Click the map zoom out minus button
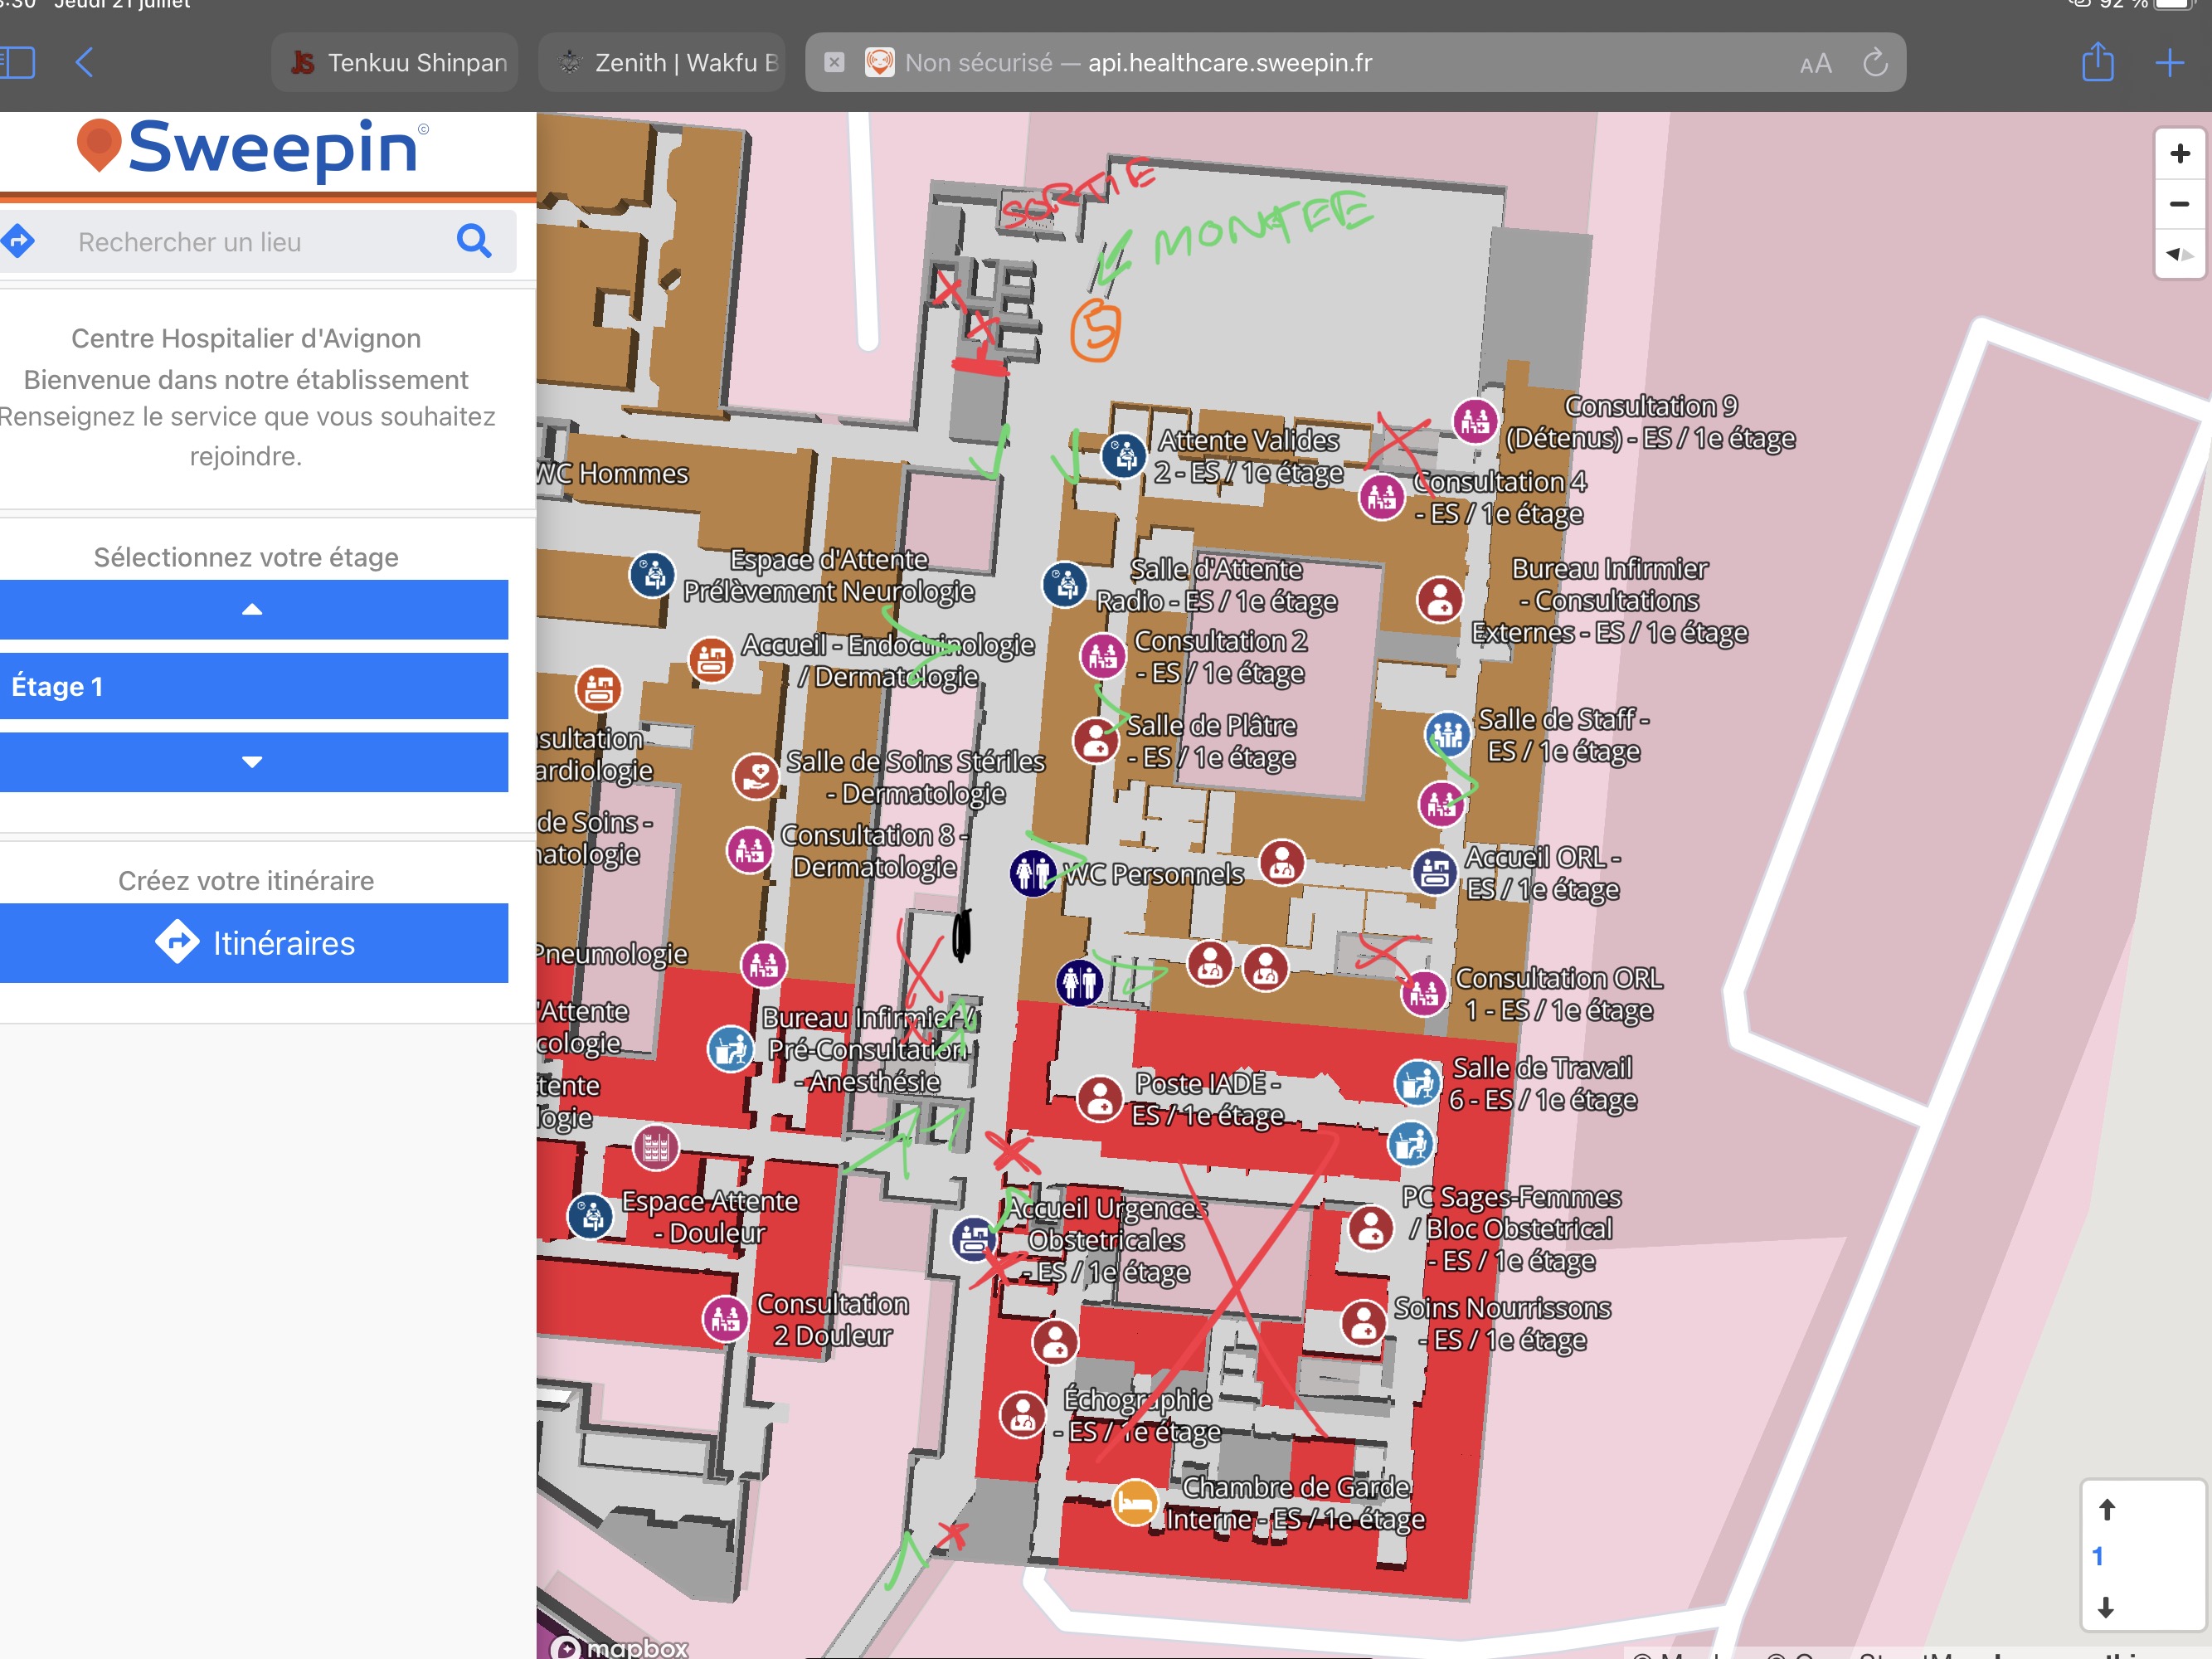The image size is (2212, 1659). click(x=2179, y=204)
